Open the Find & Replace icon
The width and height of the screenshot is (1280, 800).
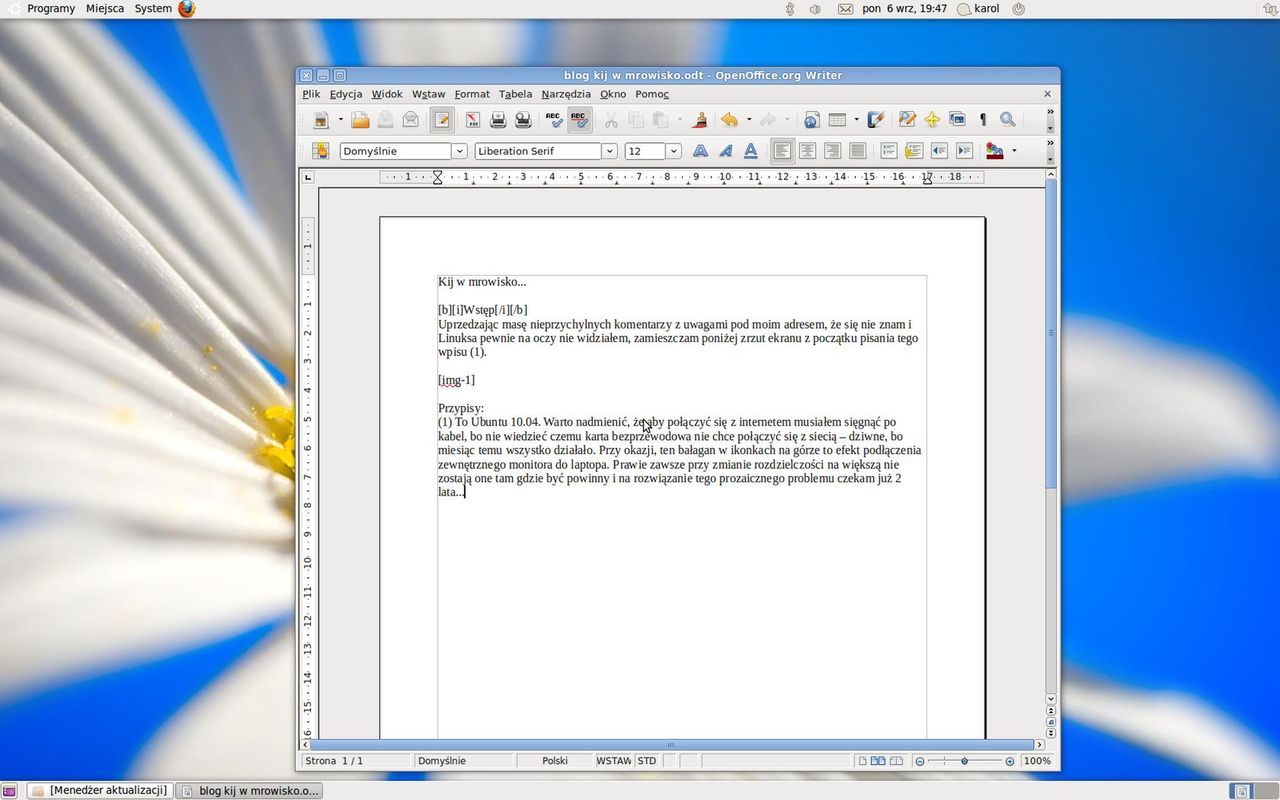907,120
